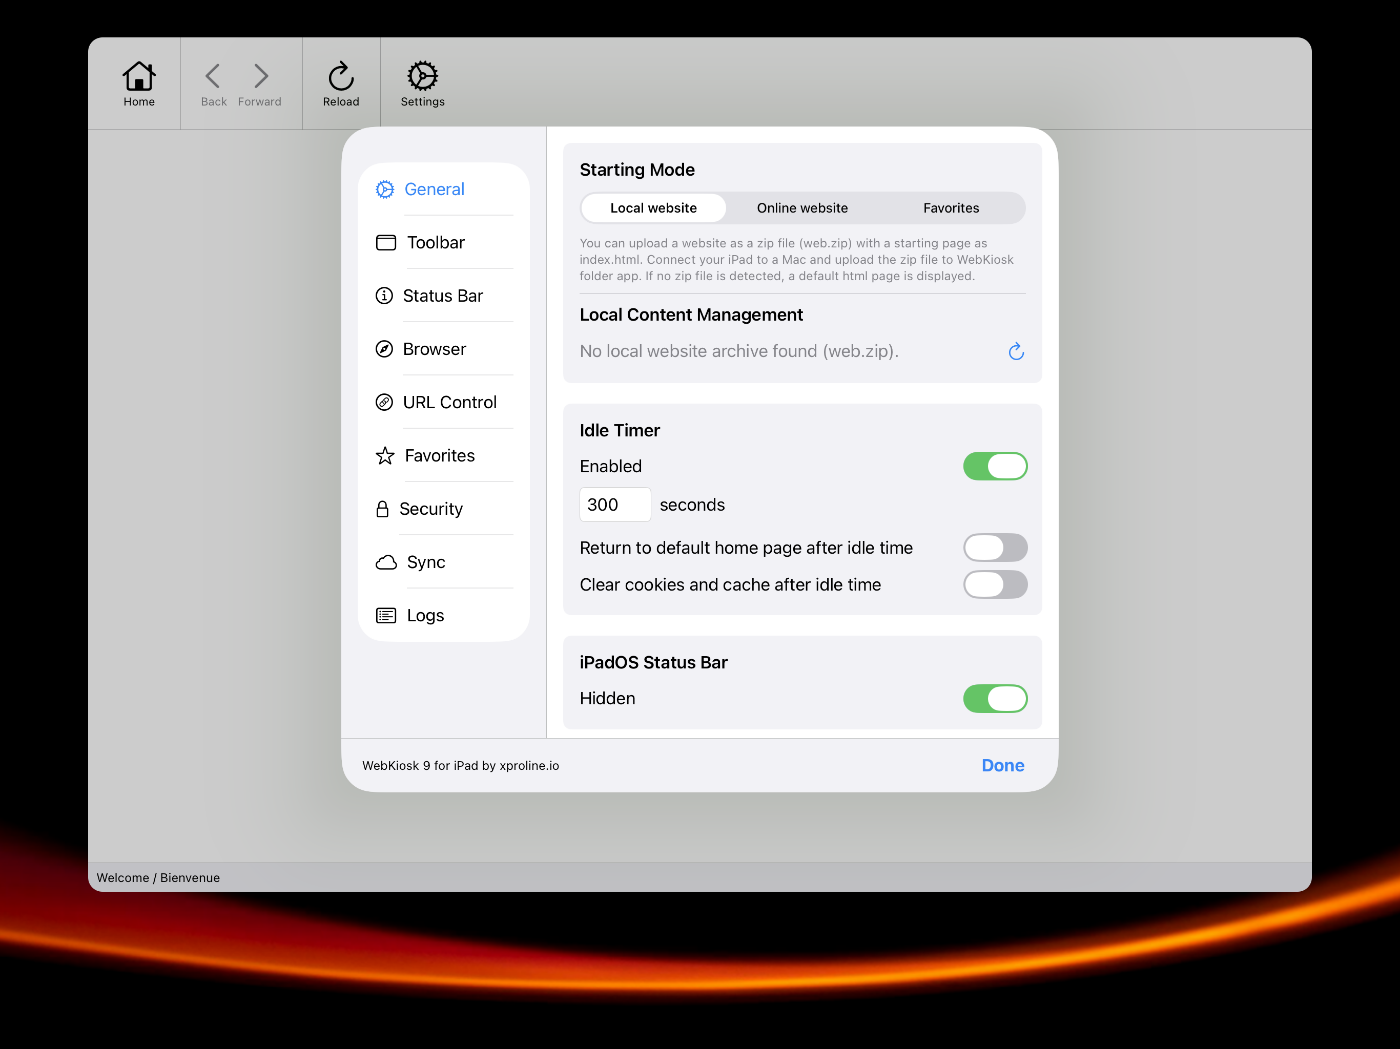
Task: Turn on clear cookies and cache toggle
Action: point(995,585)
